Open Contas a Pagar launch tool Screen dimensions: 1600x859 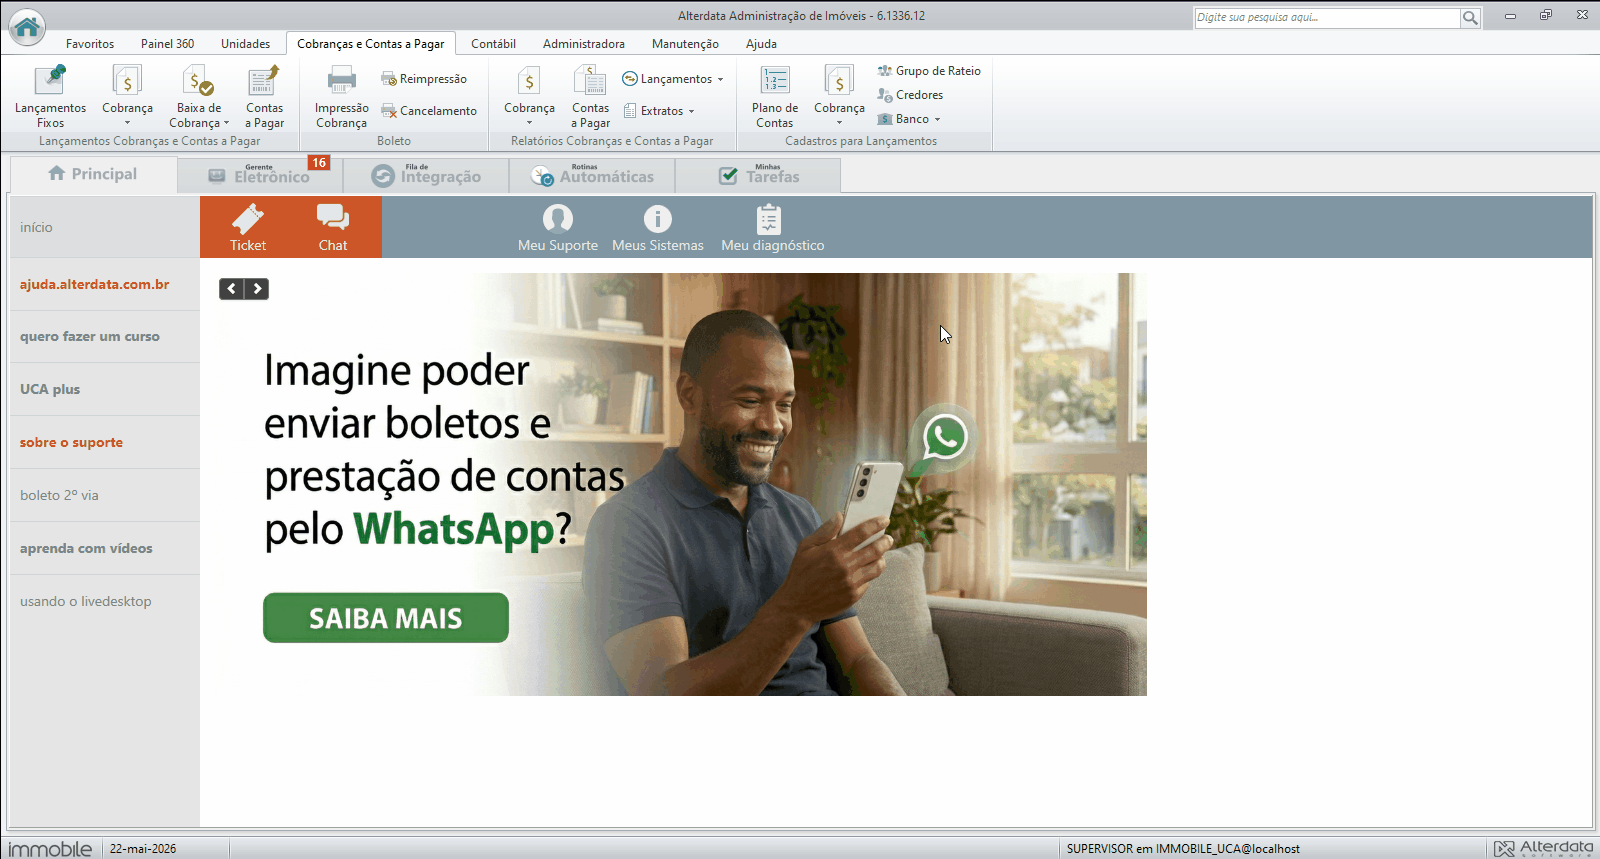click(x=264, y=97)
